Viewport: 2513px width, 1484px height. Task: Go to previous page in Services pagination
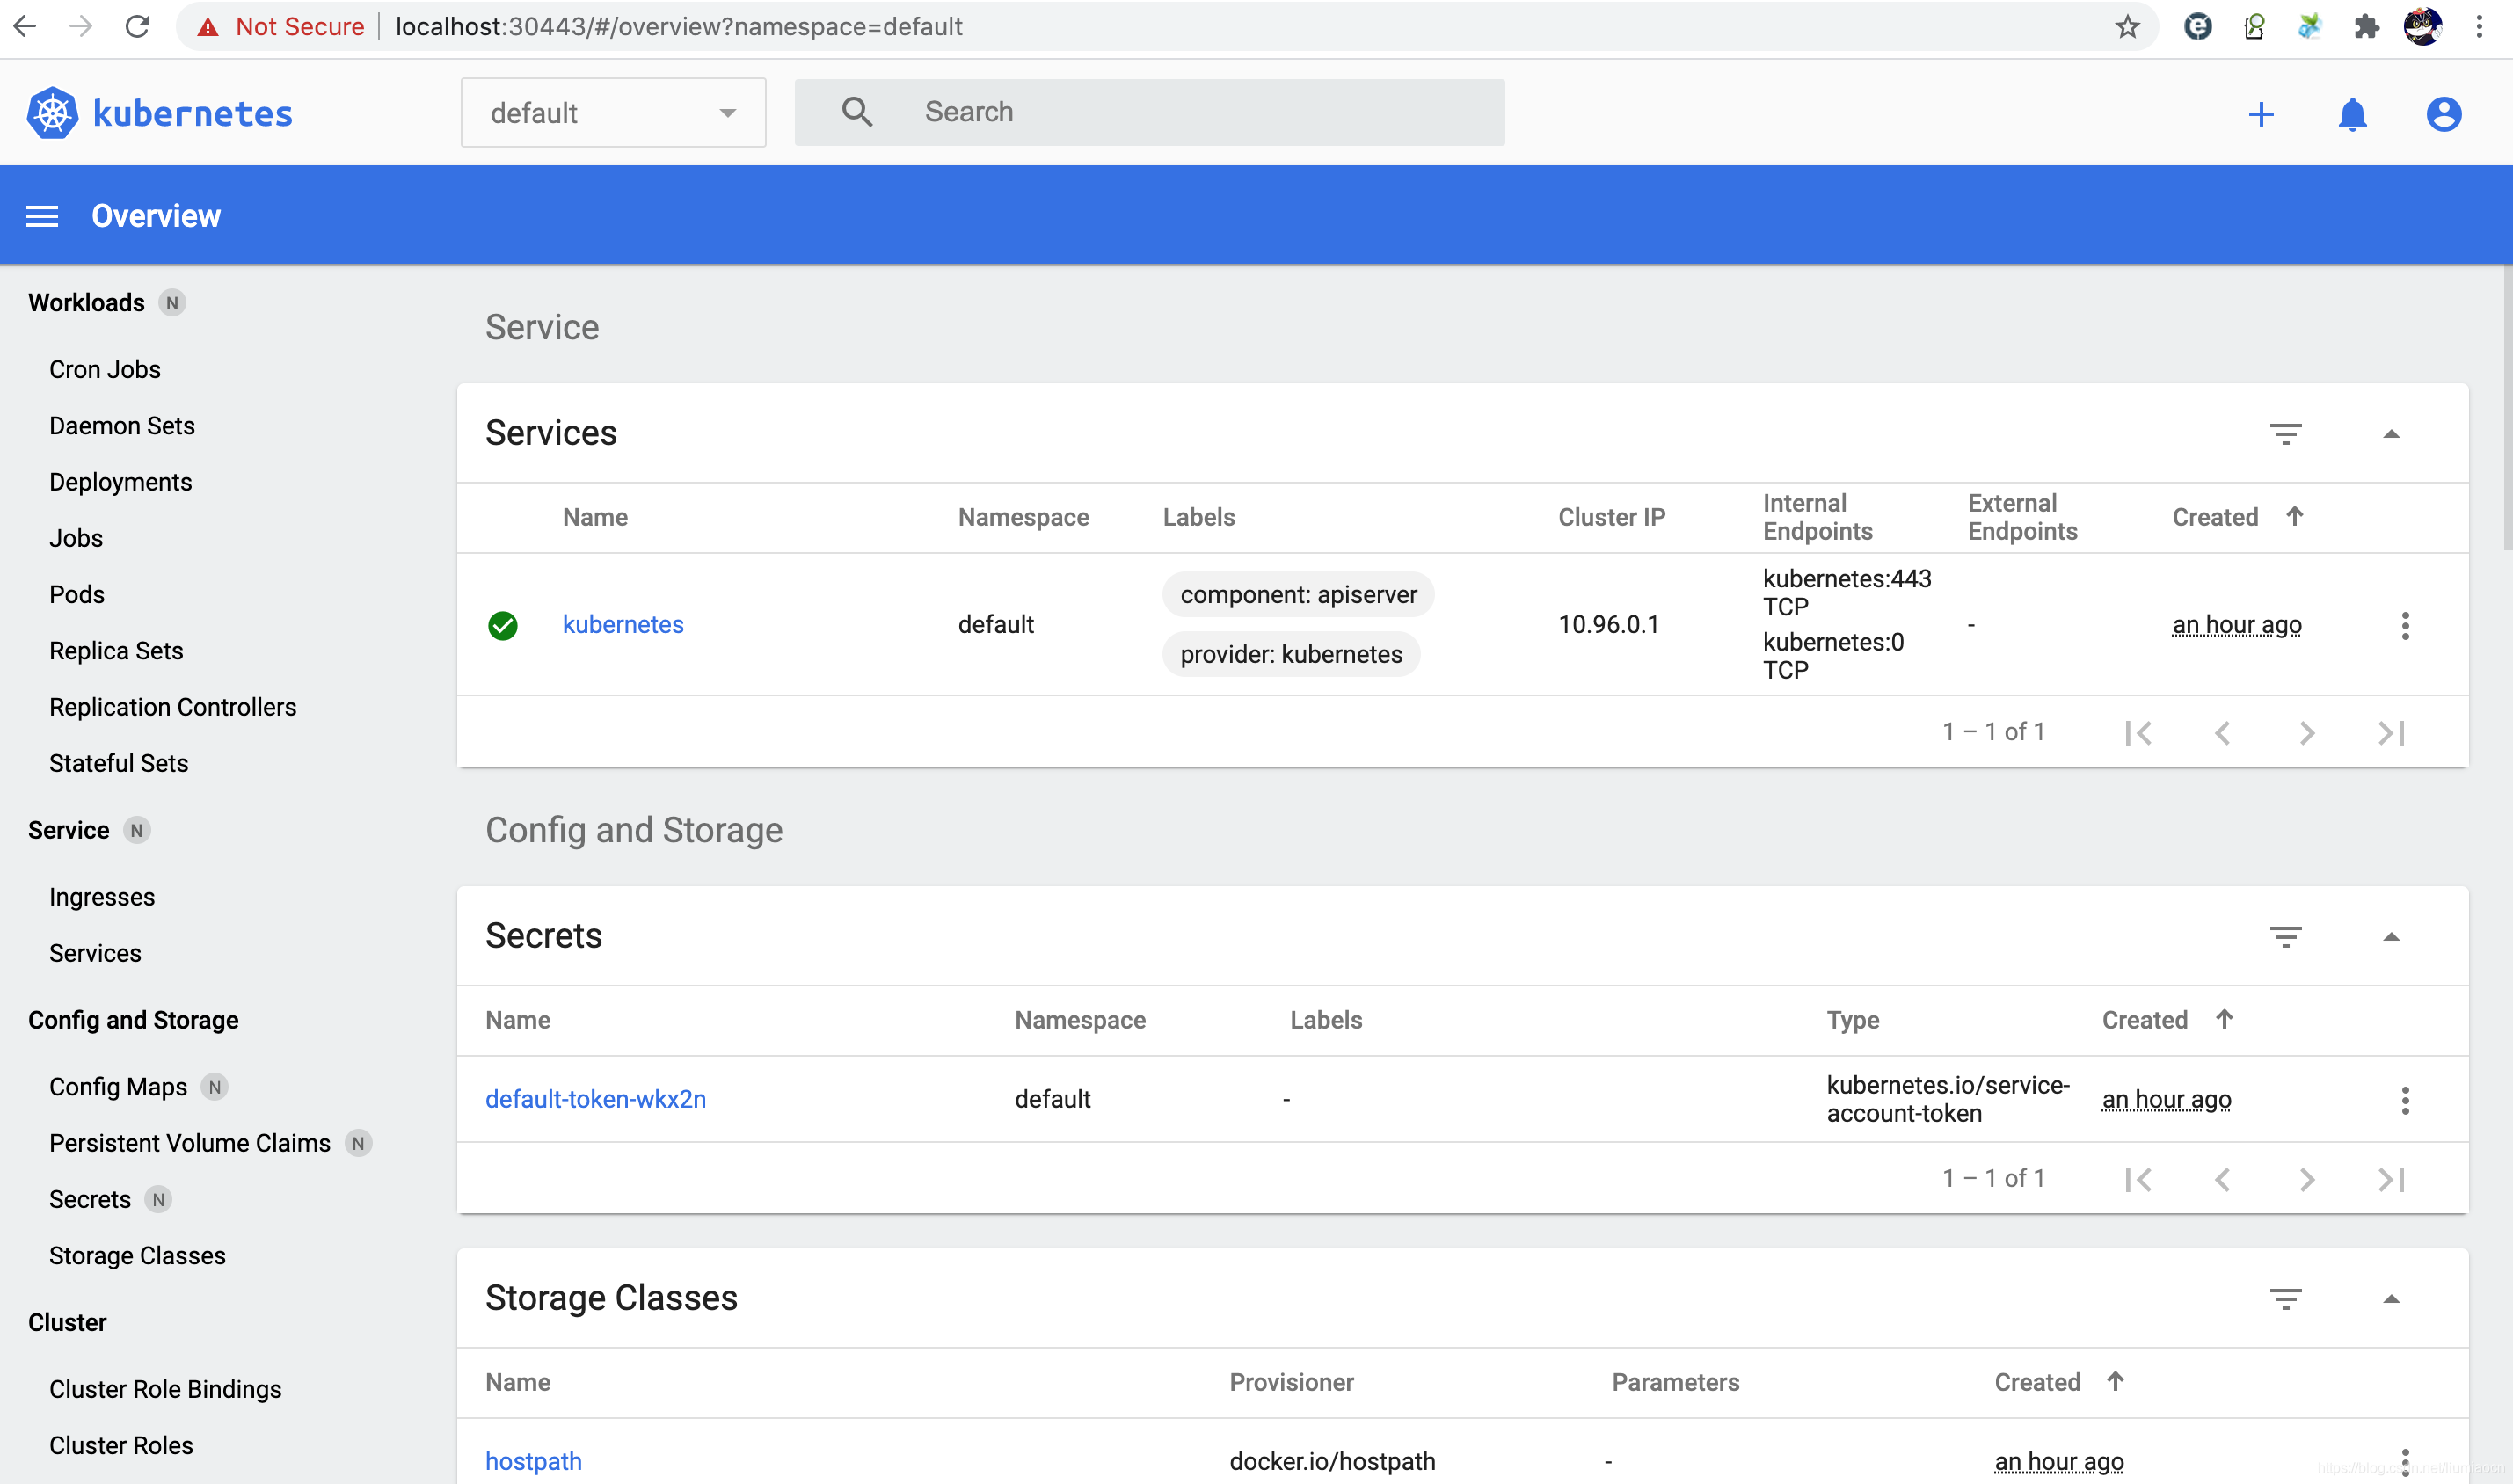click(2222, 733)
